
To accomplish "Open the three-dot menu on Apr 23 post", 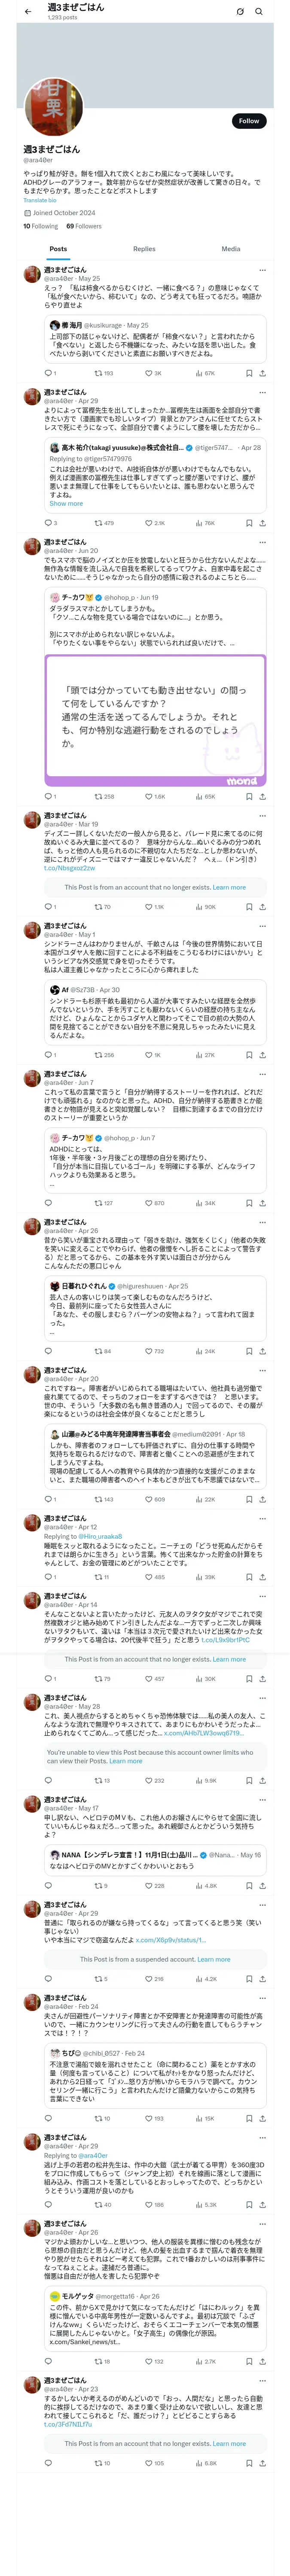I will point(262,2381).
